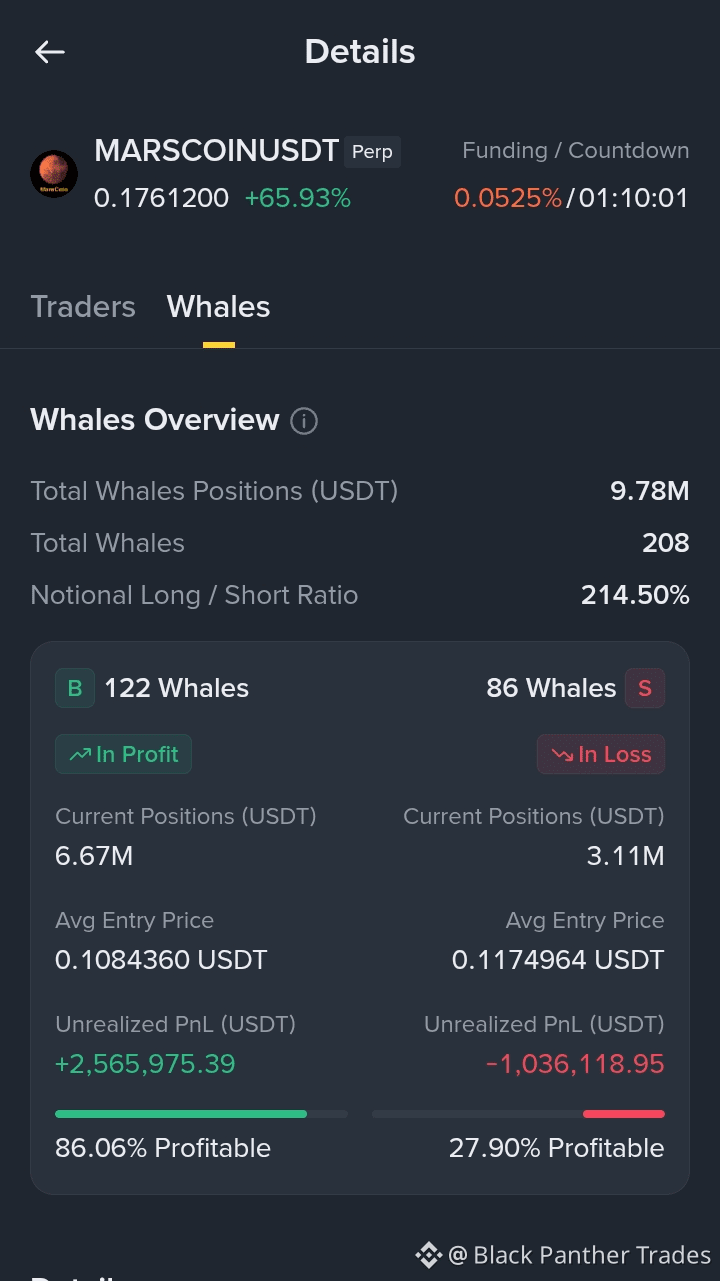This screenshot has height=1281, width=720.
Task: Tap the -1,036,118.95 unrealized PnL value
Action: (575, 1063)
